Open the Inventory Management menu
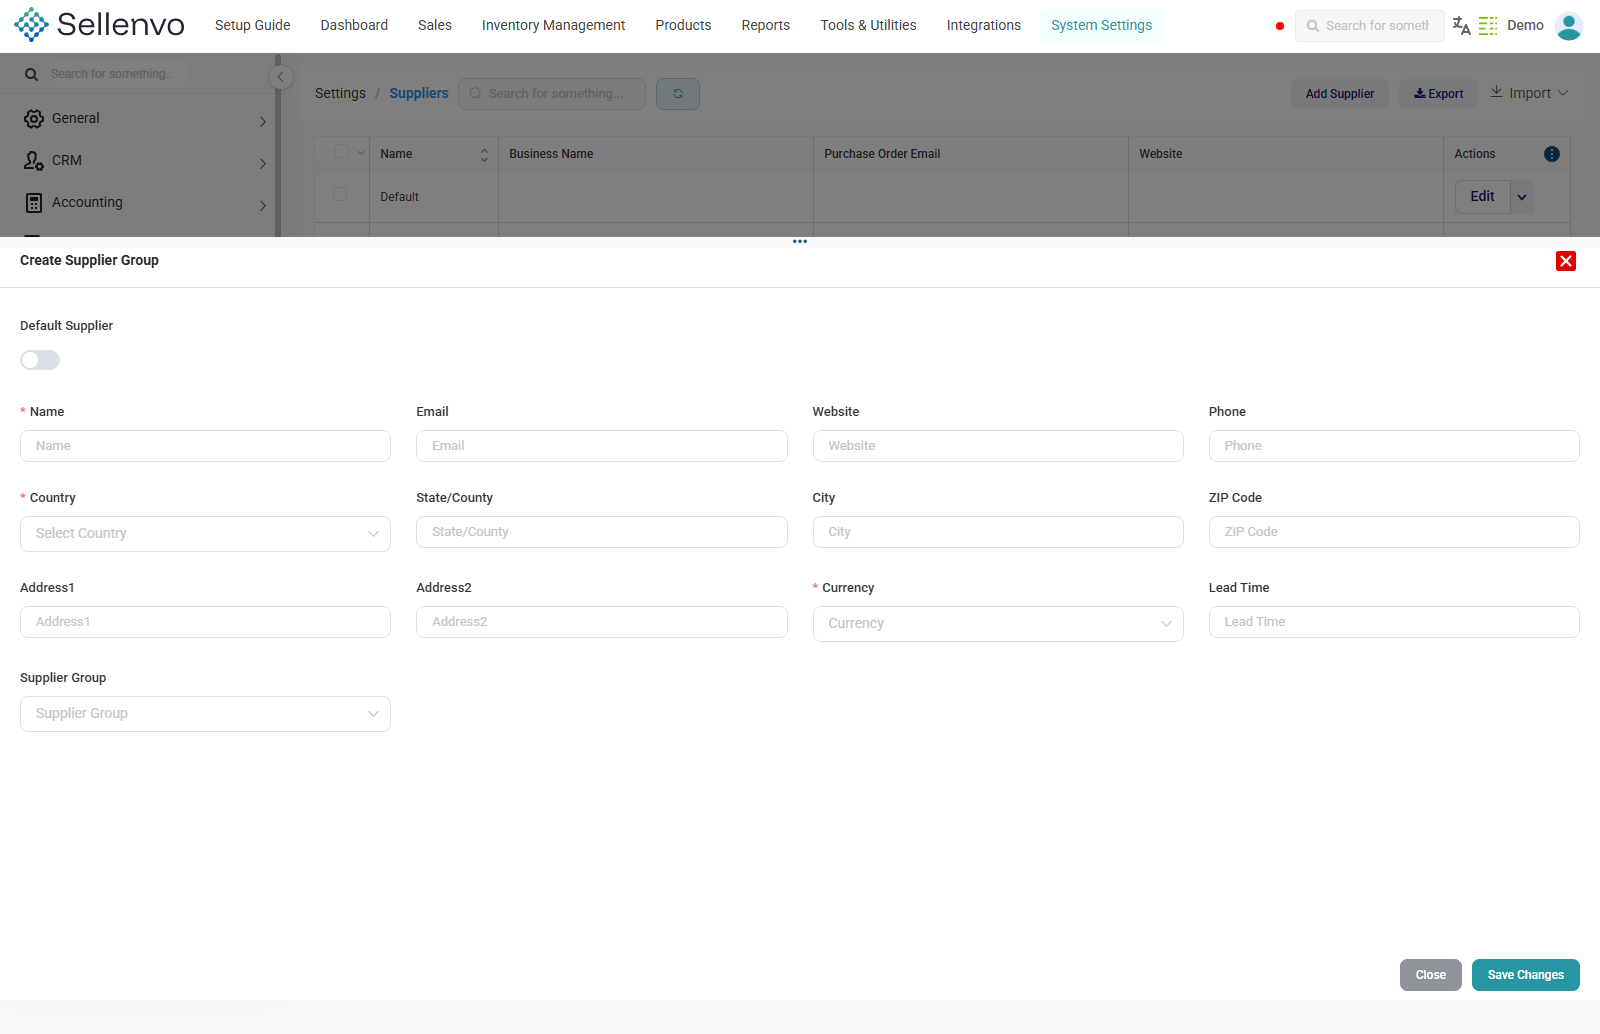Screen dimensions: 1600x1034 click(x=553, y=25)
